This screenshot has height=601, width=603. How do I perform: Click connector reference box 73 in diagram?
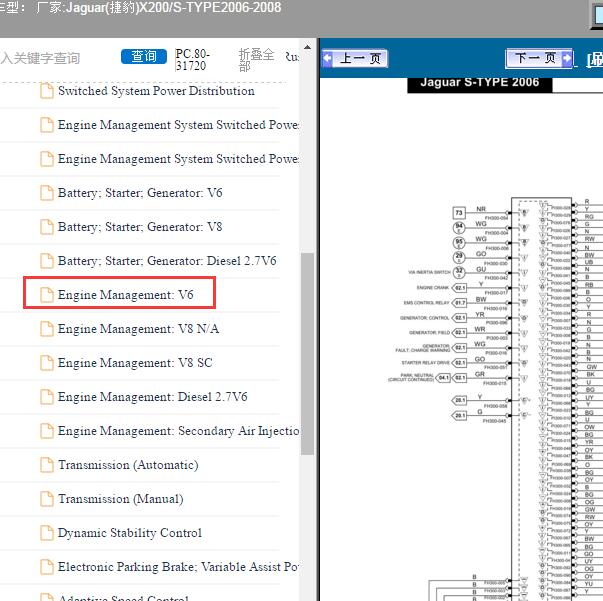(459, 212)
